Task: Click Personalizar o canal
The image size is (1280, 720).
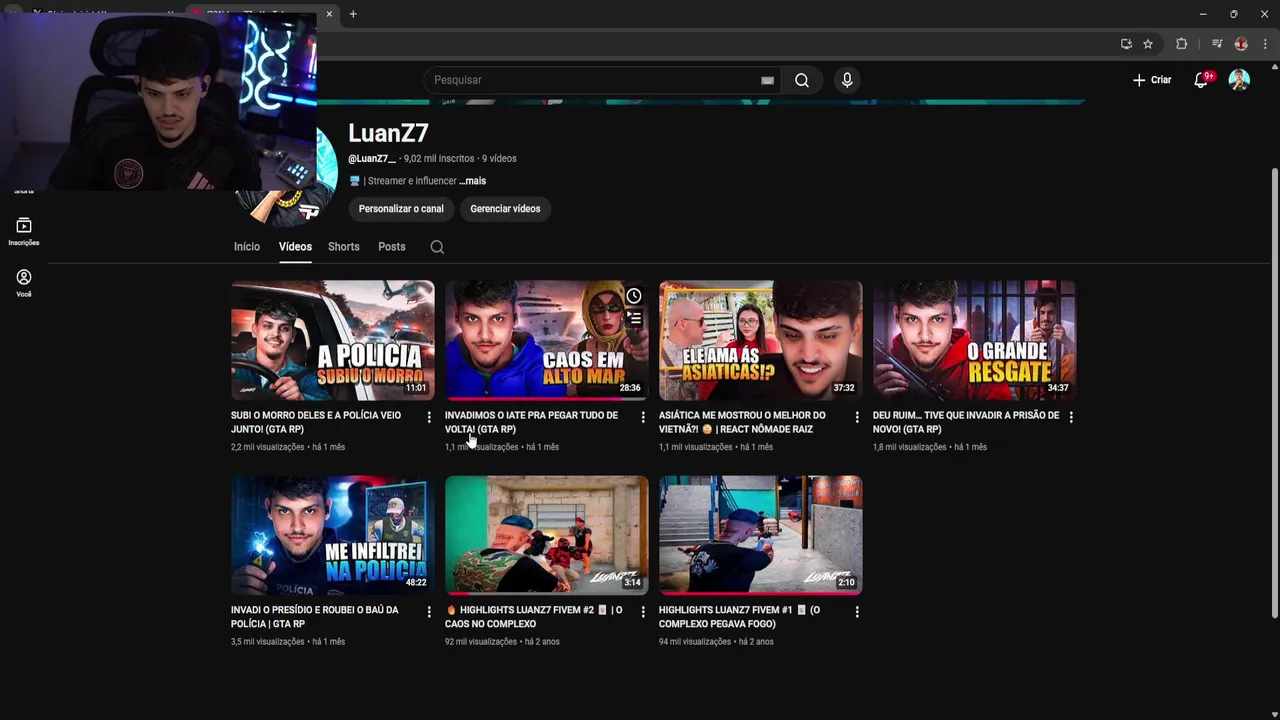Action: (401, 209)
